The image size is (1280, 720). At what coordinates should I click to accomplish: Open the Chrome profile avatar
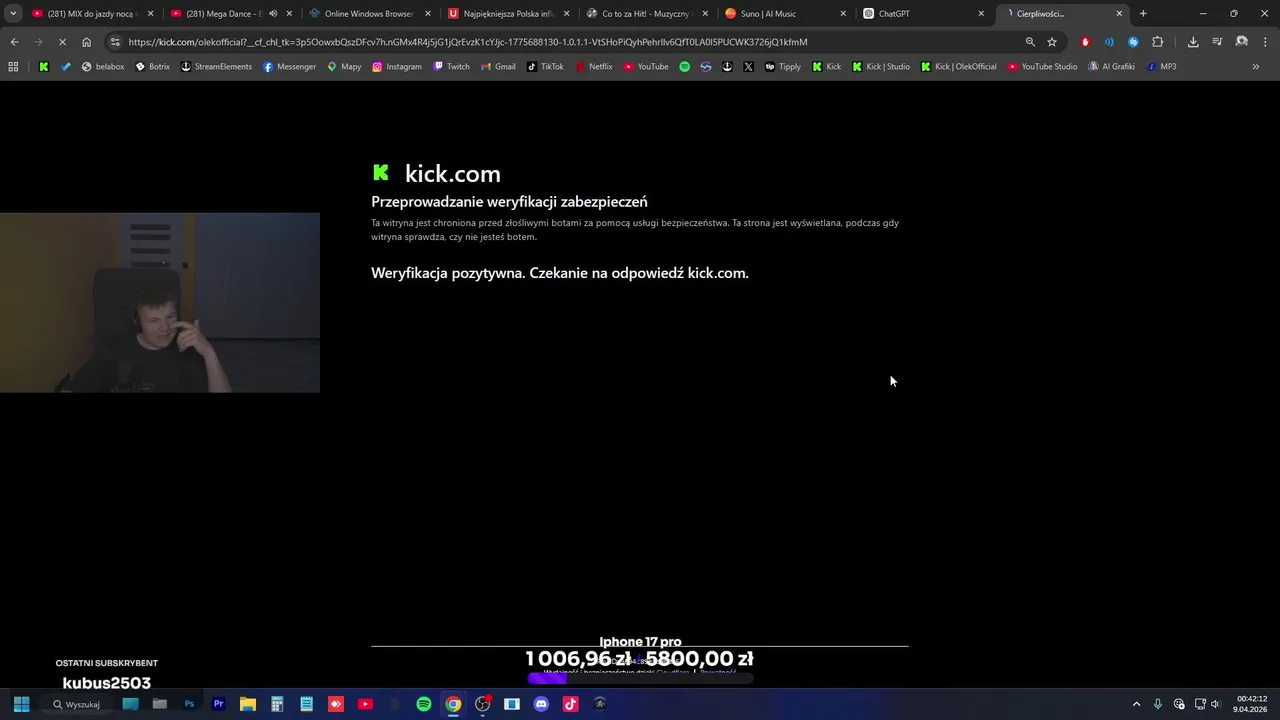point(1241,42)
